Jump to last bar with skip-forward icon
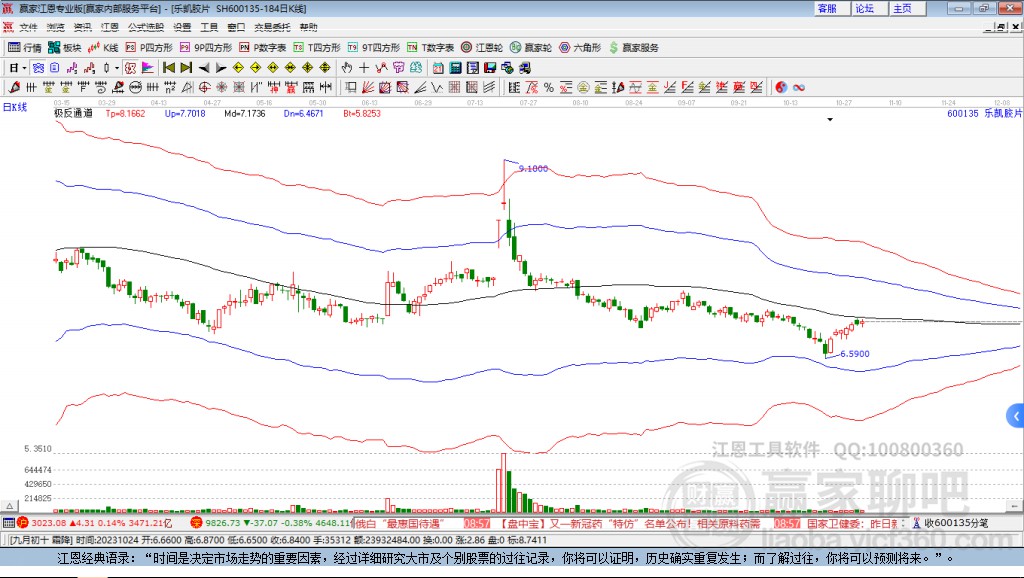 click(x=186, y=68)
